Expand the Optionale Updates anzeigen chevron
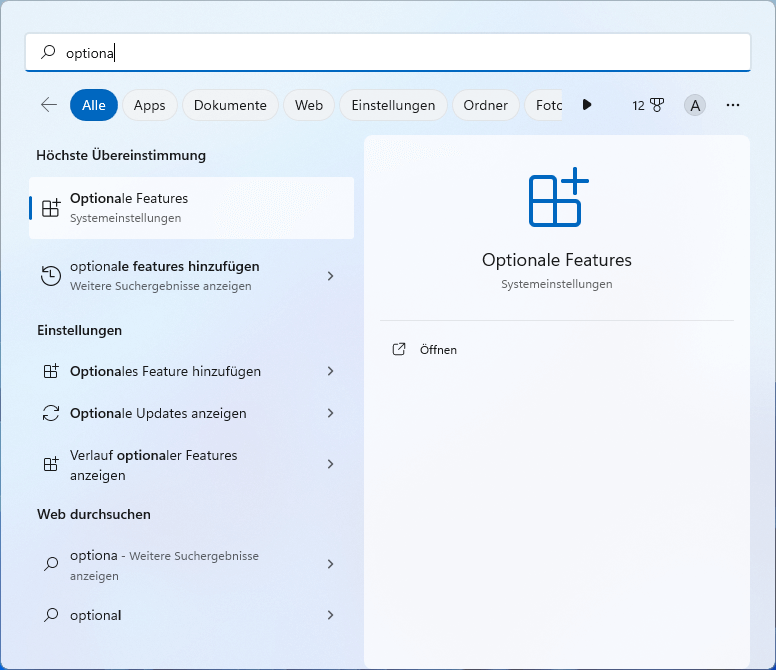This screenshot has height=670, width=776. click(x=331, y=413)
